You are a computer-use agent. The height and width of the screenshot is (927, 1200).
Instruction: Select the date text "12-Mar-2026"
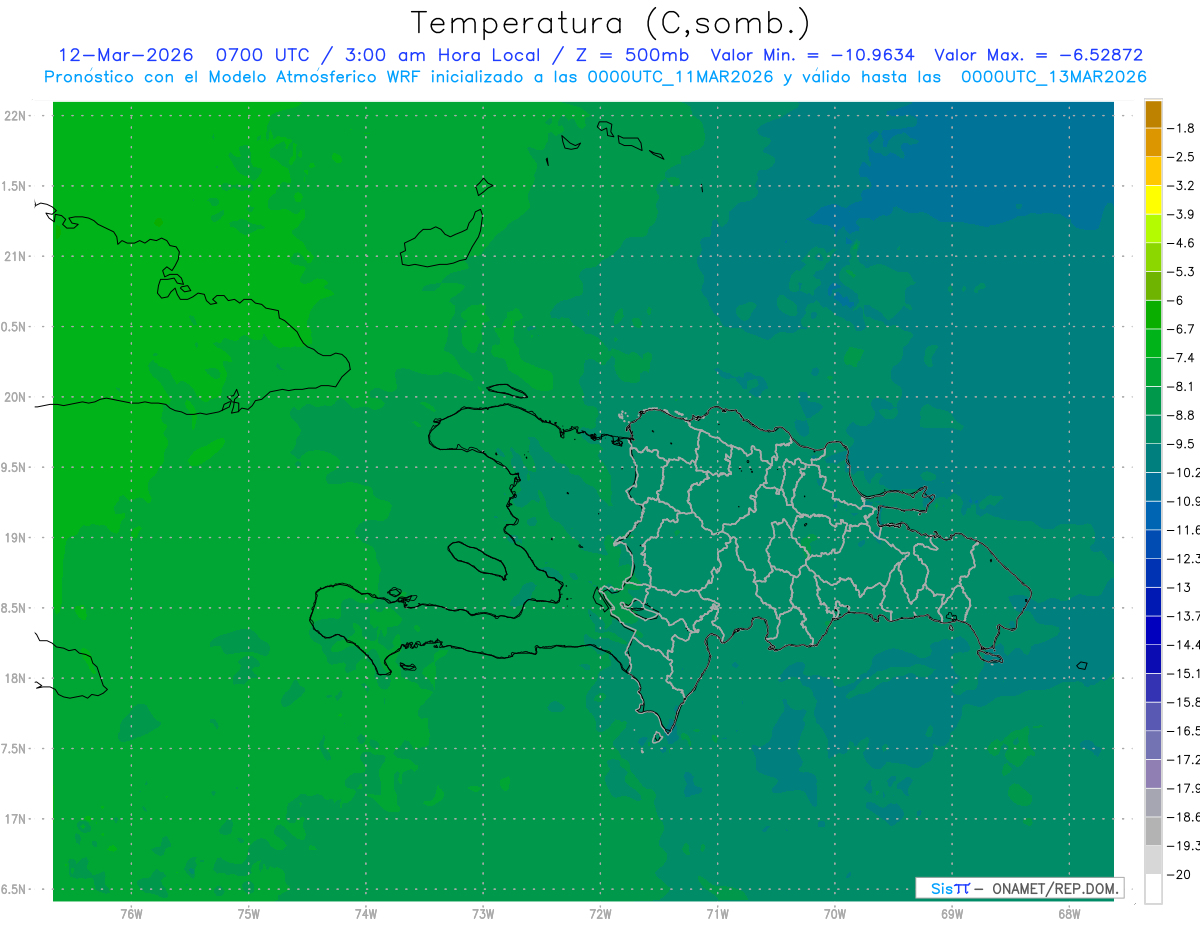[x=125, y=55]
